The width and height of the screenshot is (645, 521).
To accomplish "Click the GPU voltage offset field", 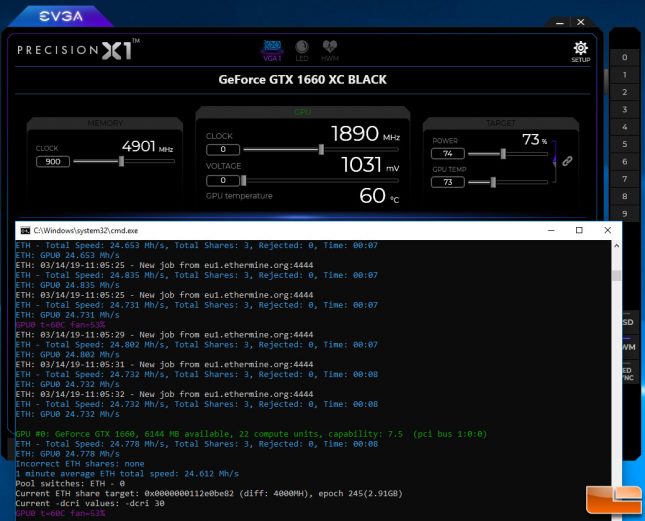I will click(223, 180).
